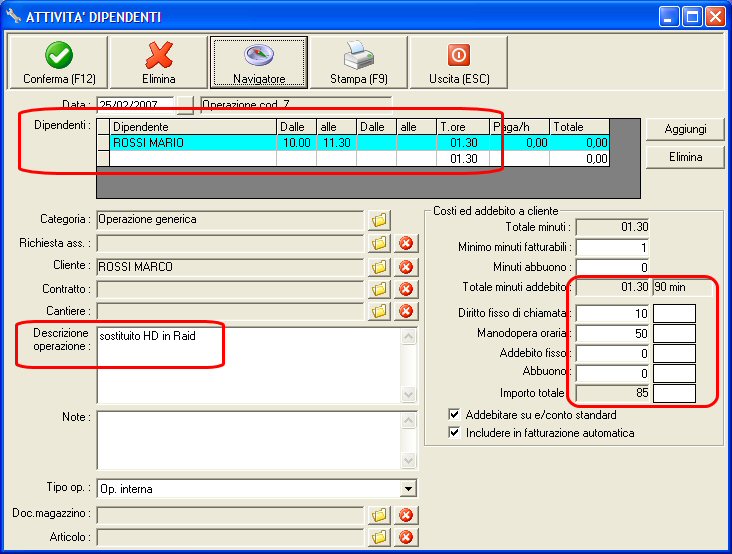Open folder lookup for Categoria
732x554 pixels.
click(379, 220)
